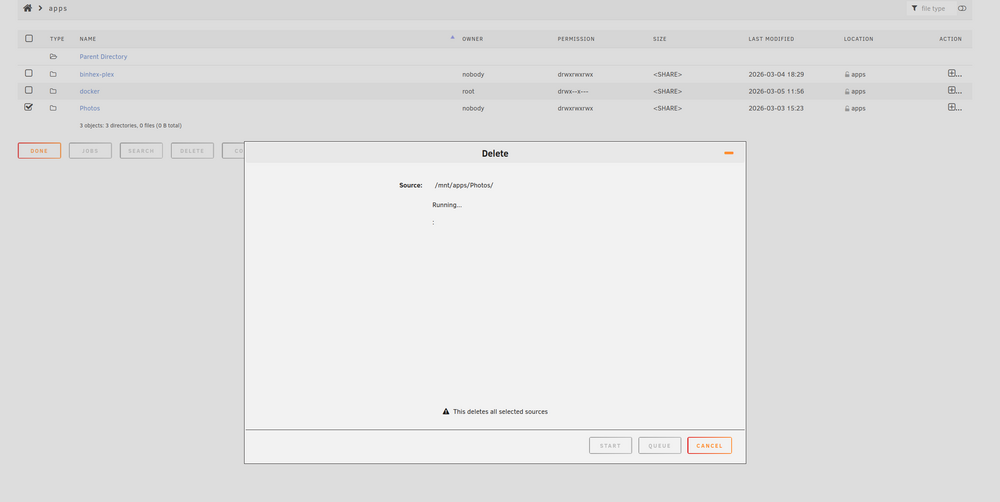Click the DELETE button below file list
The height and width of the screenshot is (502, 1000).
click(193, 151)
